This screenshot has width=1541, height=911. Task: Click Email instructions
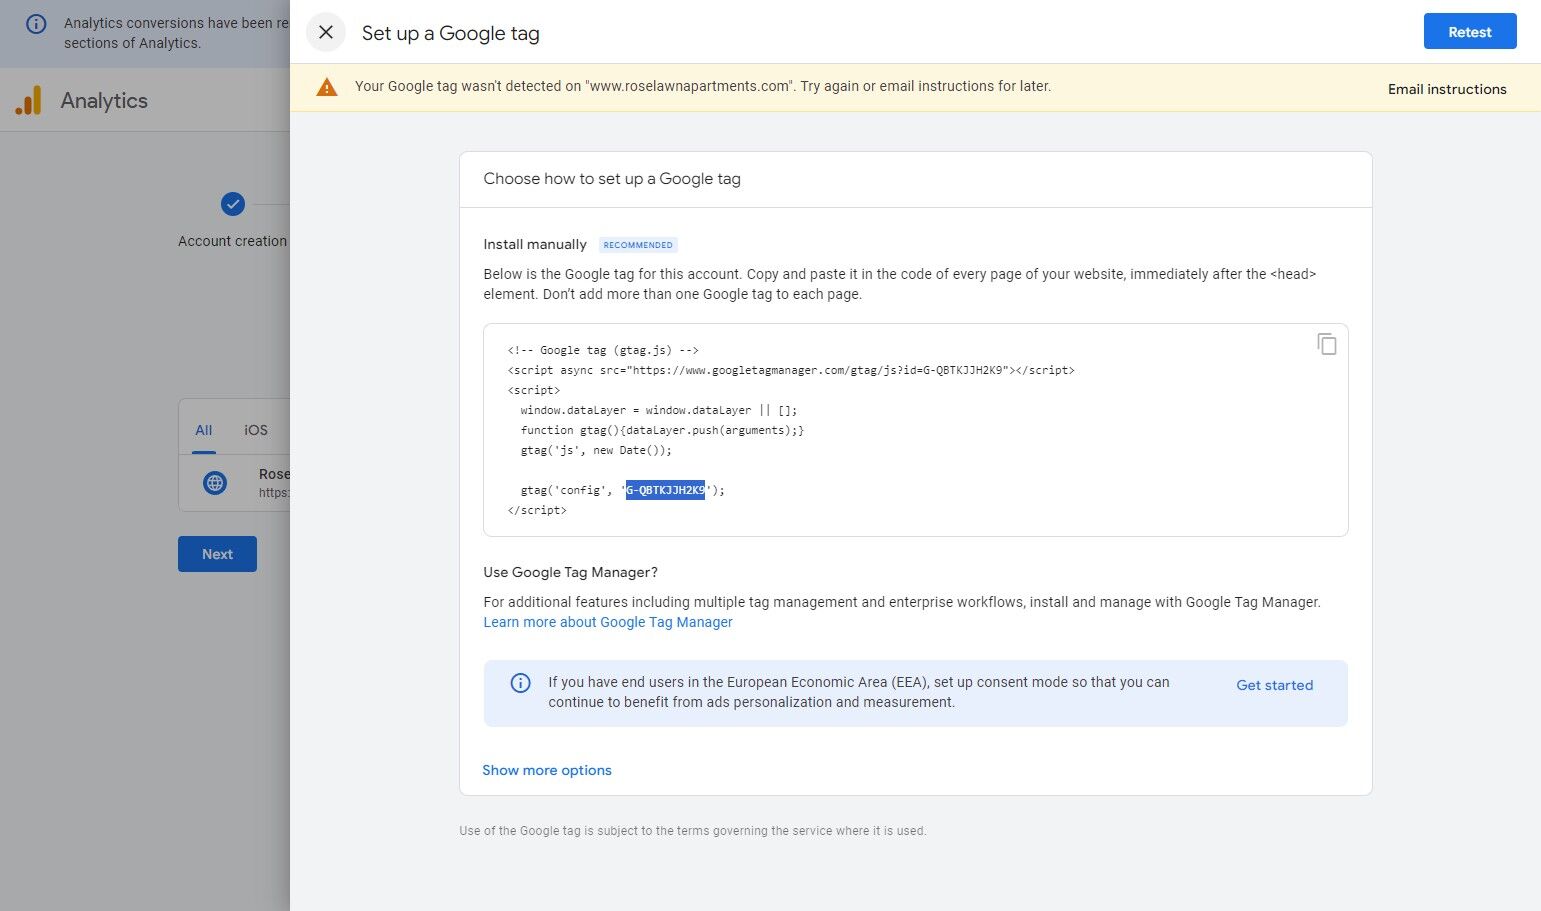point(1446,89)
